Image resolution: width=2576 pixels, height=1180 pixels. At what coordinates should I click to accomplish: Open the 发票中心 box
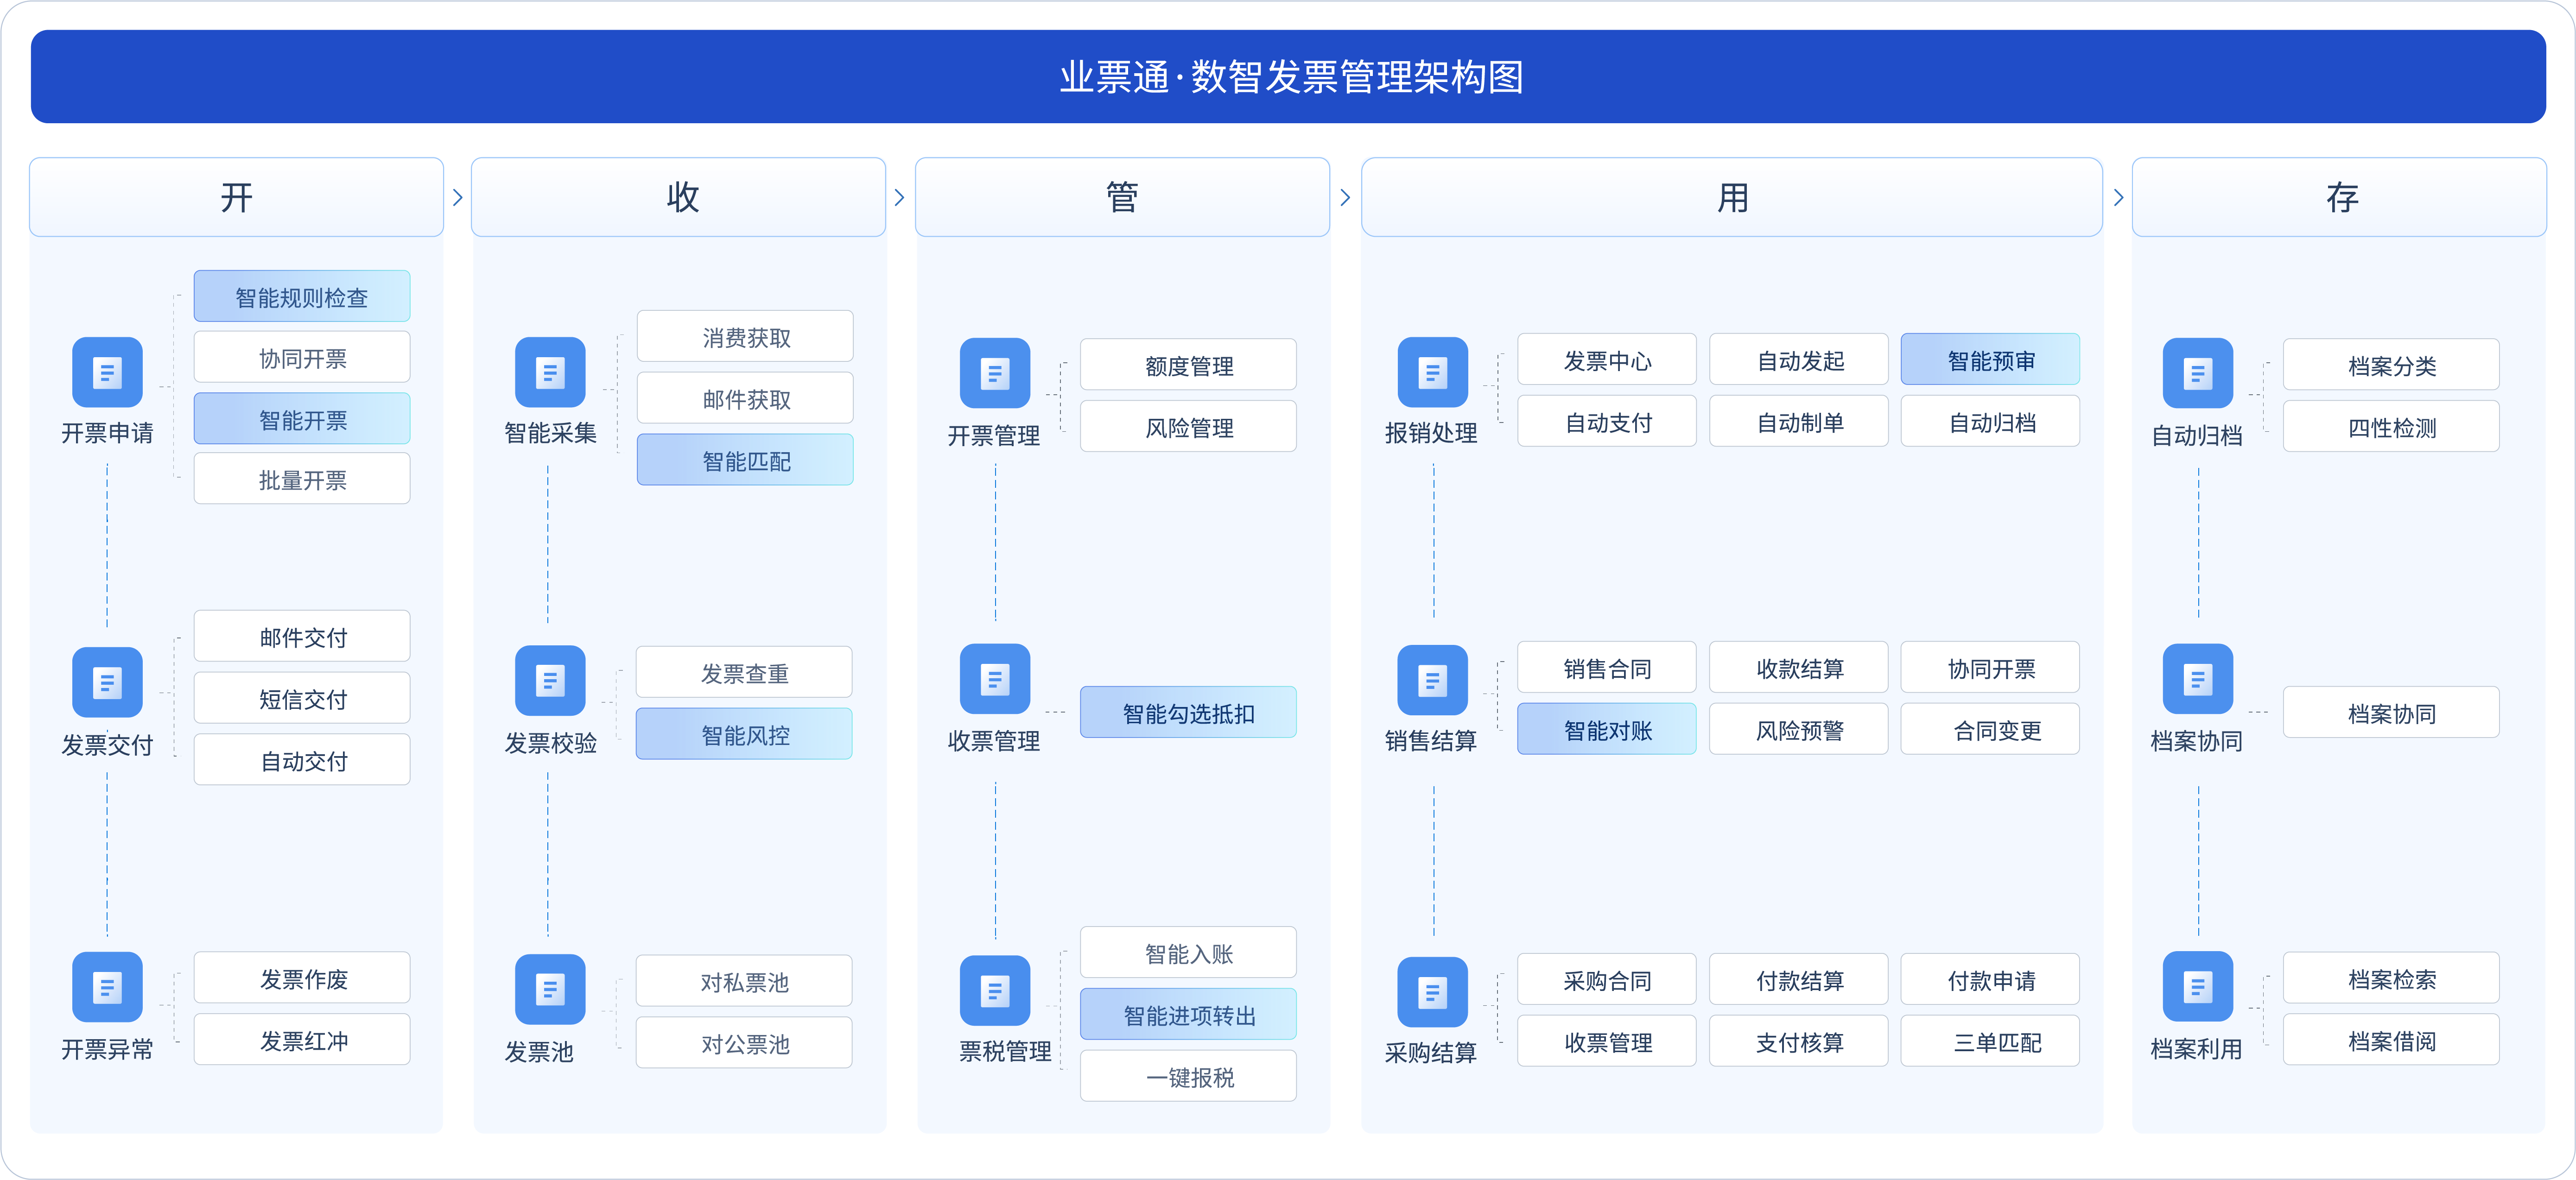[1607, 360]
